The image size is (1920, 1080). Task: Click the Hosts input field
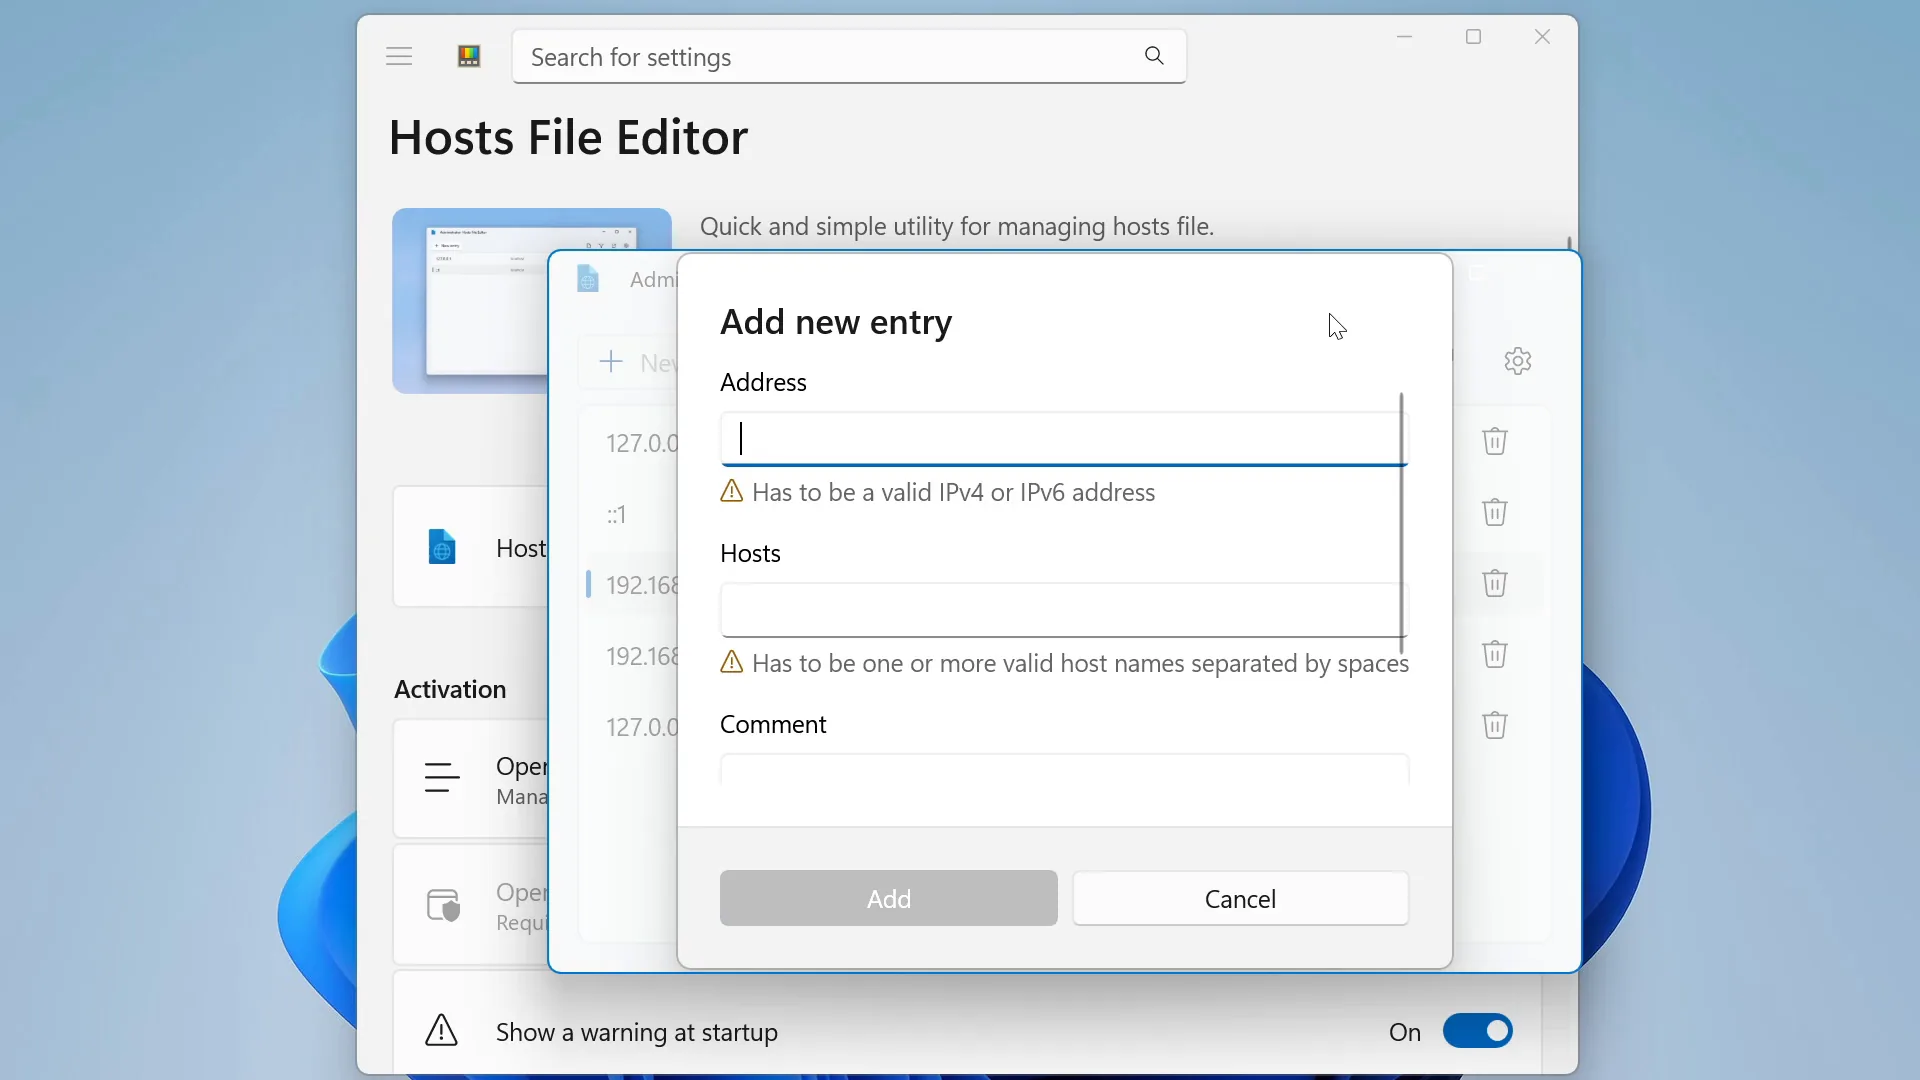pyautogui.click(x=1064, y=610)
